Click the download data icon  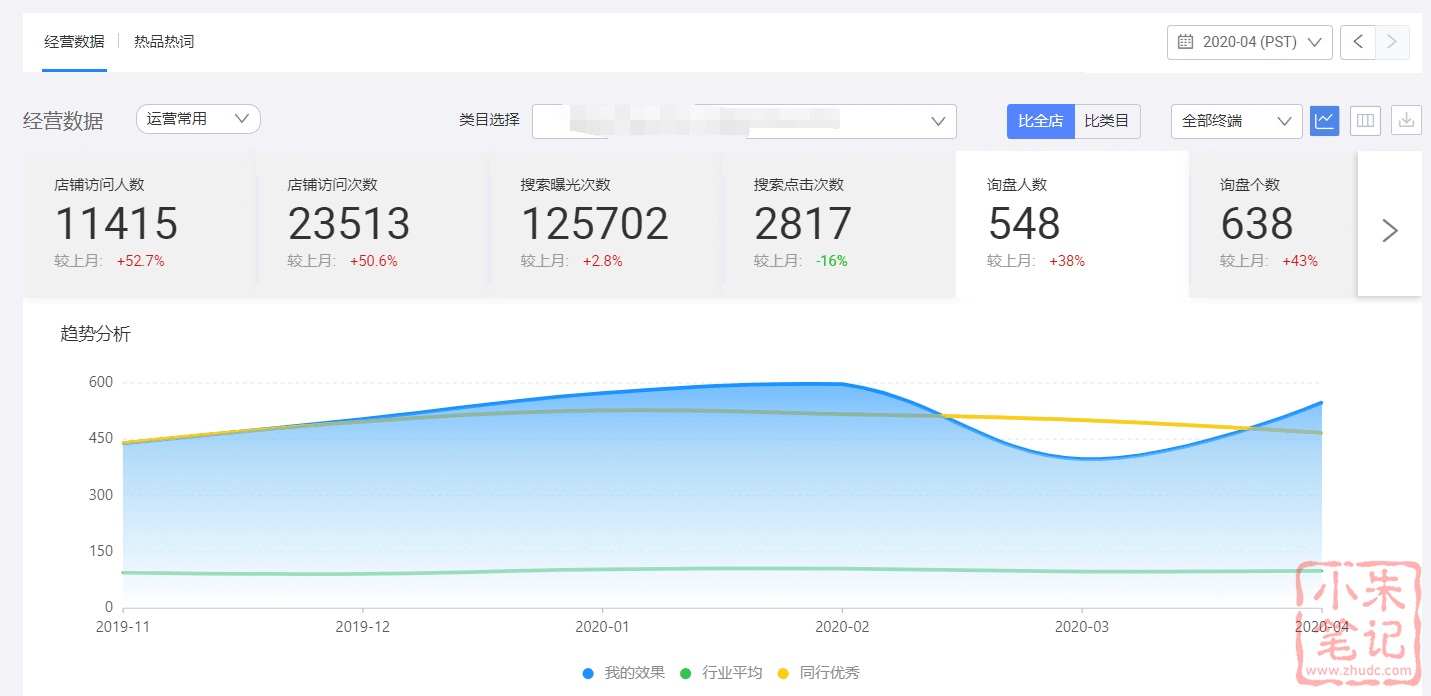point(1406,121)
